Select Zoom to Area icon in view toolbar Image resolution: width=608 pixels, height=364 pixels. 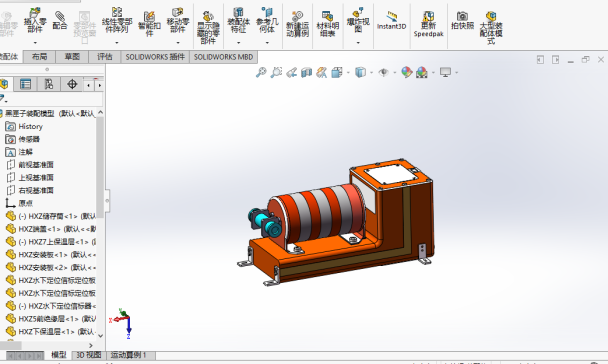[x=276, y=72]
